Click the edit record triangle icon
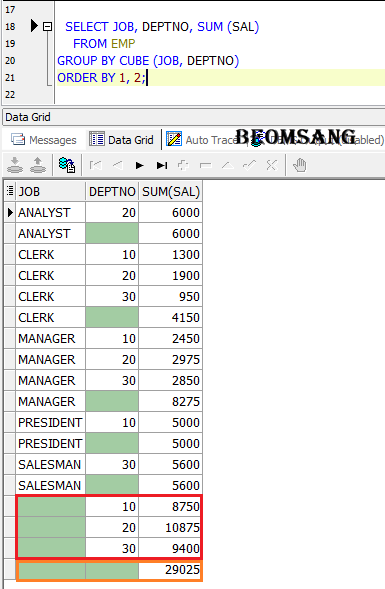 [228, 165]
